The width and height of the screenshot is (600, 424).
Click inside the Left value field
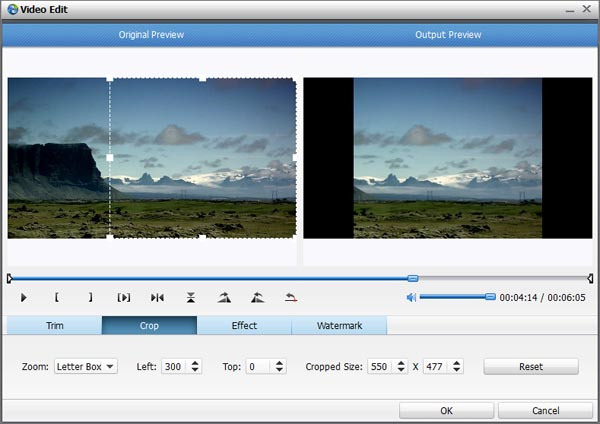[x=173, y=367]
